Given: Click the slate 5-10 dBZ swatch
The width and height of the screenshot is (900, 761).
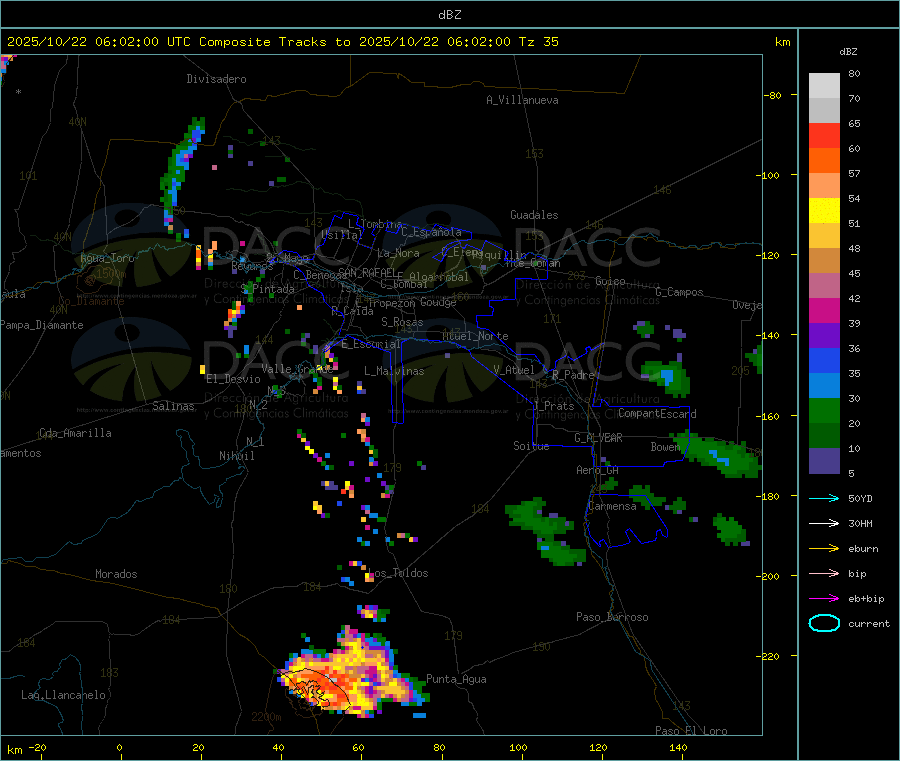Looking at the screenshot, I should coord(824,461).
